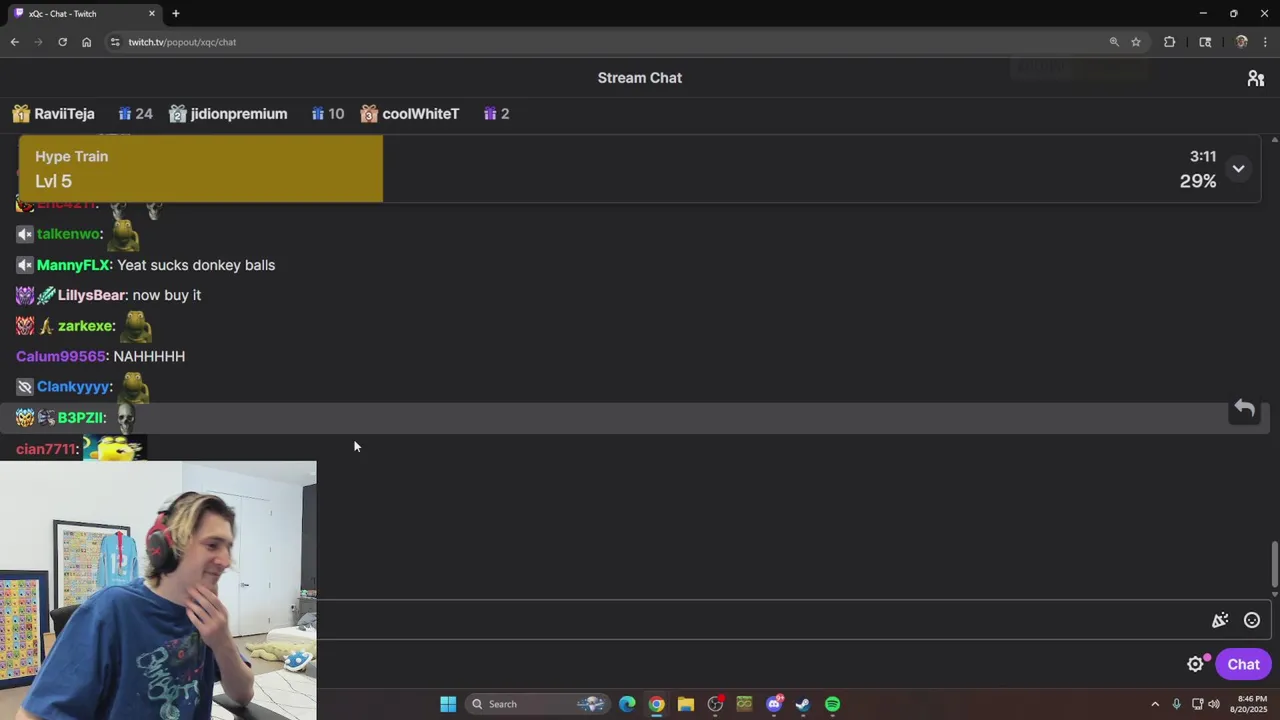Click the muted speaker badge beside talkenwo
The width and height of the screenshot is (1280, 720).
25,234
